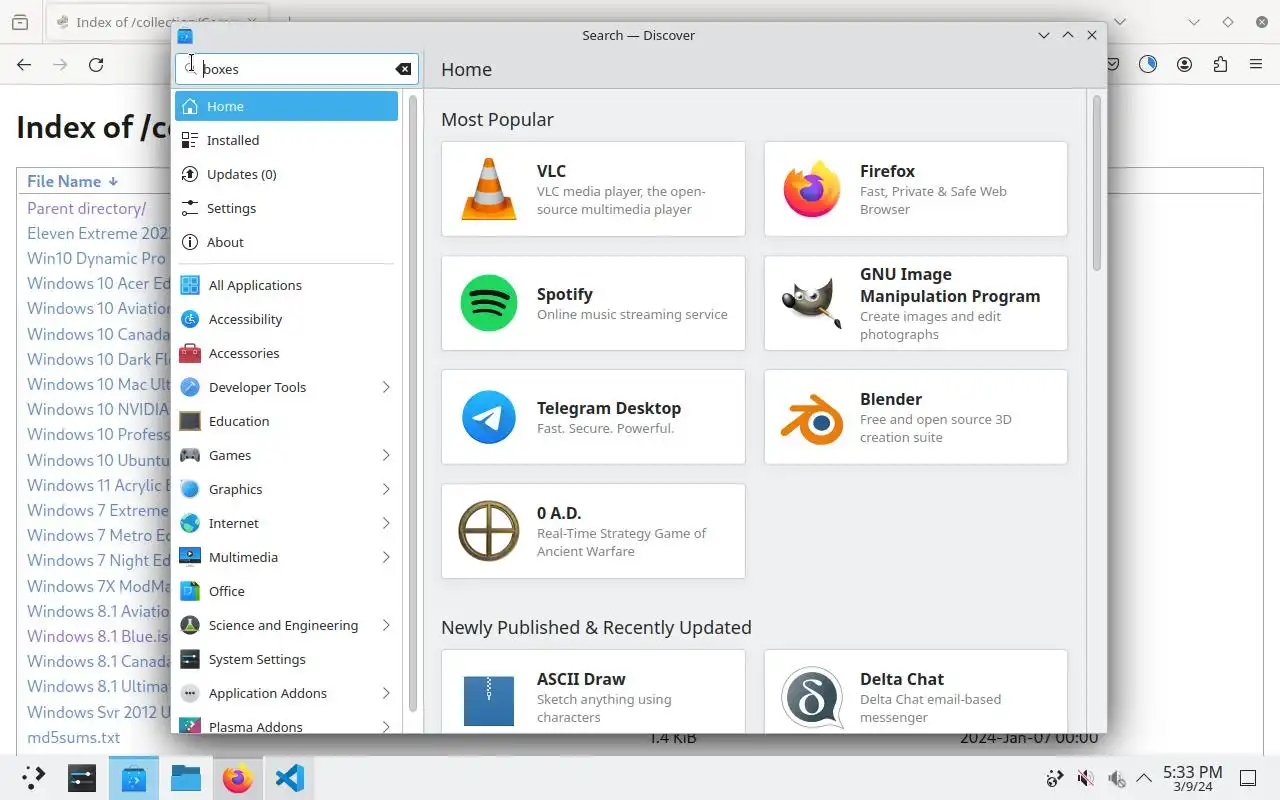Open the Telegram Desktop card
The width and height of the screenshot is (1280, 800).
pyautogui.click(x=593, y=417)
